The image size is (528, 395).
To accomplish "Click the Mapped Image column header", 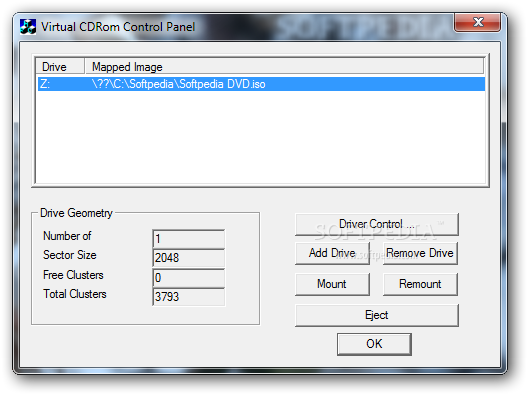I will click(285, 67).
